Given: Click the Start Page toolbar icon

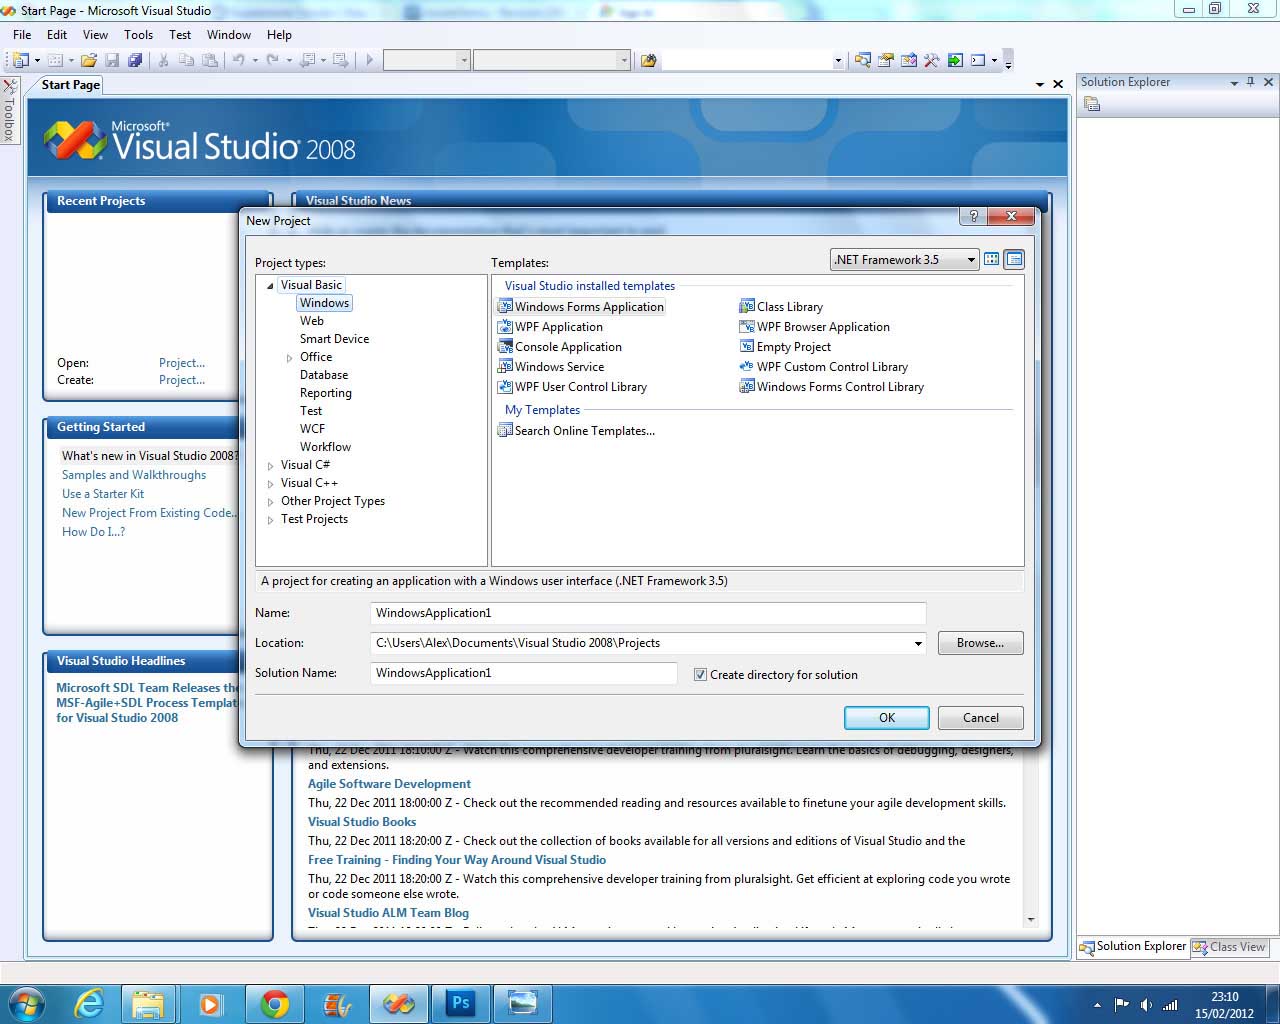Looking at the screenshot, I should [955, 60].
